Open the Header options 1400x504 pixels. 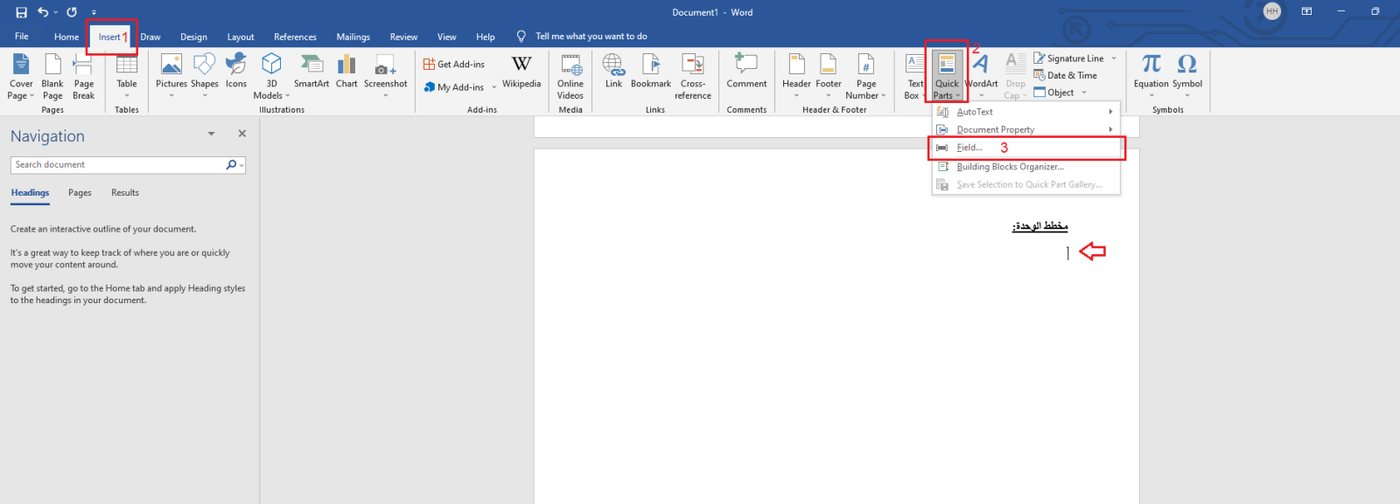[x=796, y=76]
